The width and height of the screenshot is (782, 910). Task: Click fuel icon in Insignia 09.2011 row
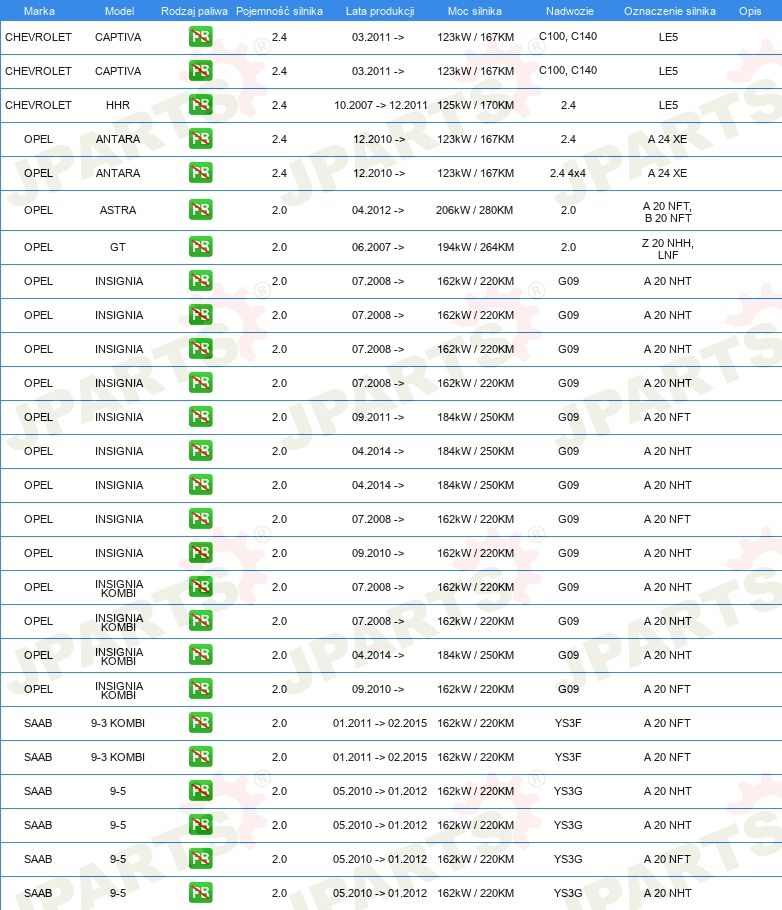tap(200, 417)
